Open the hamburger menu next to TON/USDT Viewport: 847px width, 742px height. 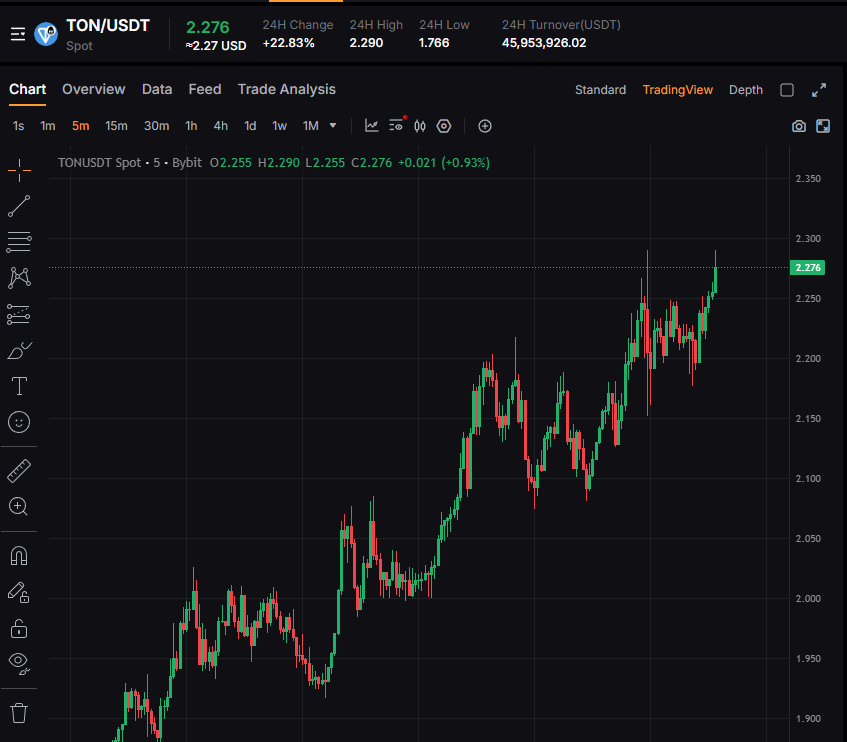tap(18, 35)
